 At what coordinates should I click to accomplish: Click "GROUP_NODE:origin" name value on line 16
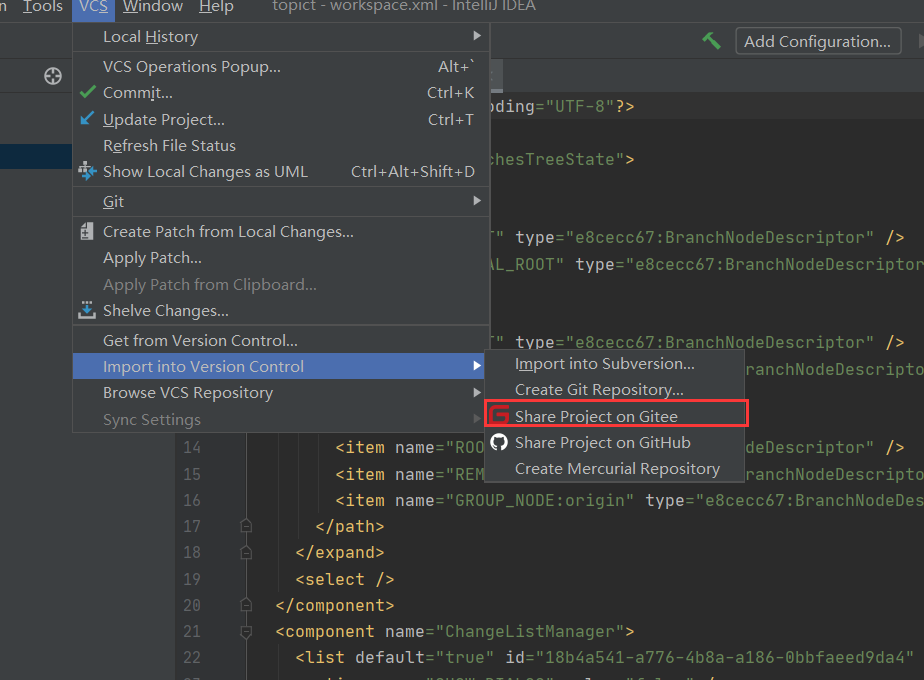(539, 500)
